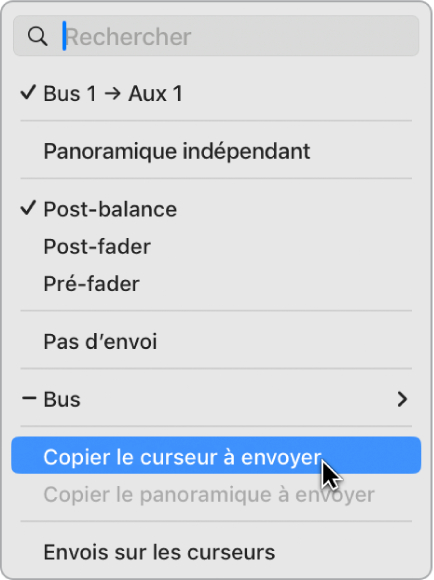434x580 pixels.
Task: Select Copier le curseur à envoyer
Action: [216, 455]
